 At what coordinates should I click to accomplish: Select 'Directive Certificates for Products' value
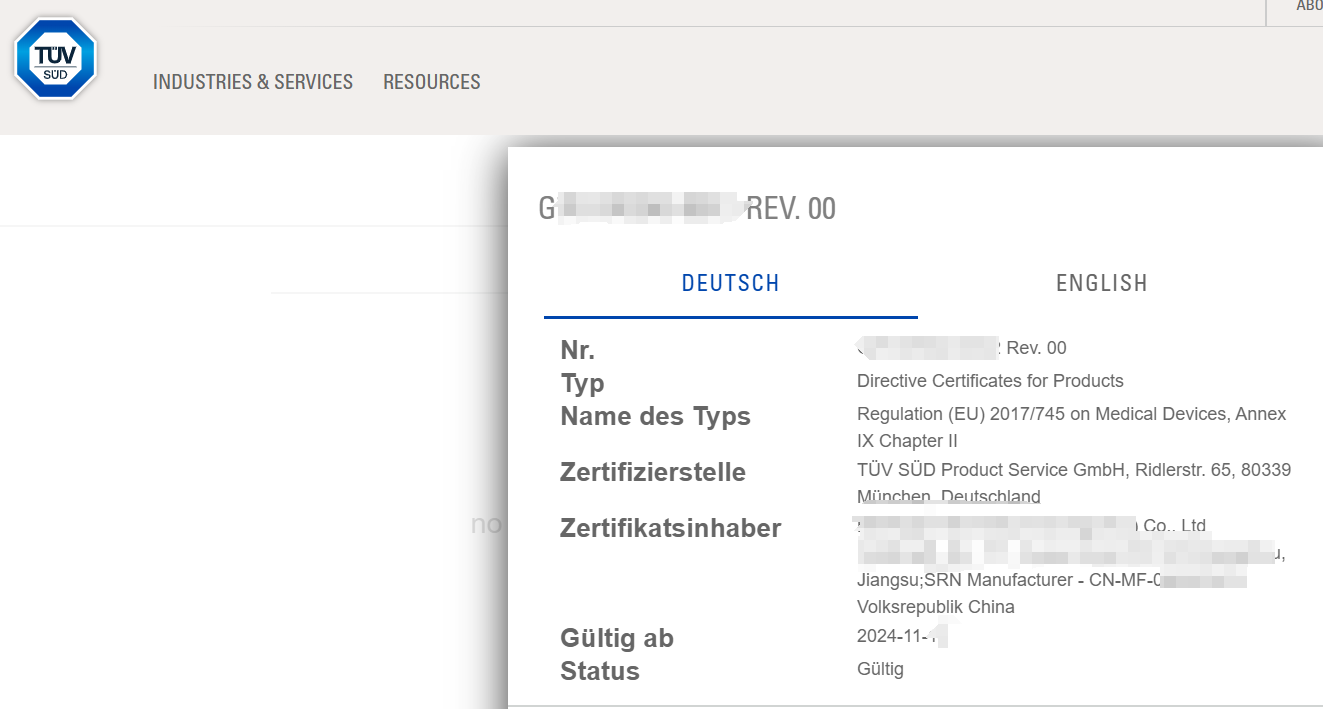point(990,381)
